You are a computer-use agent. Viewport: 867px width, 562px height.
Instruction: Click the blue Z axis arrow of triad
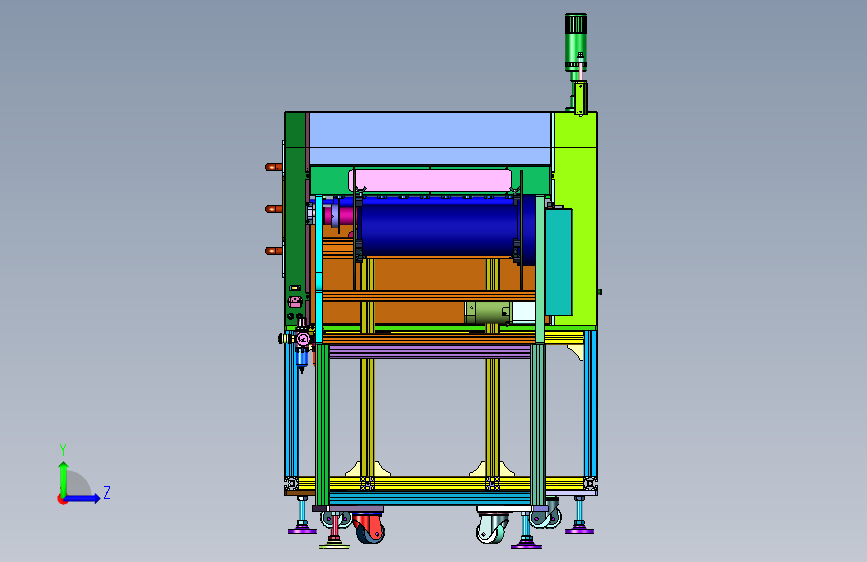click(x=83, y=498)
